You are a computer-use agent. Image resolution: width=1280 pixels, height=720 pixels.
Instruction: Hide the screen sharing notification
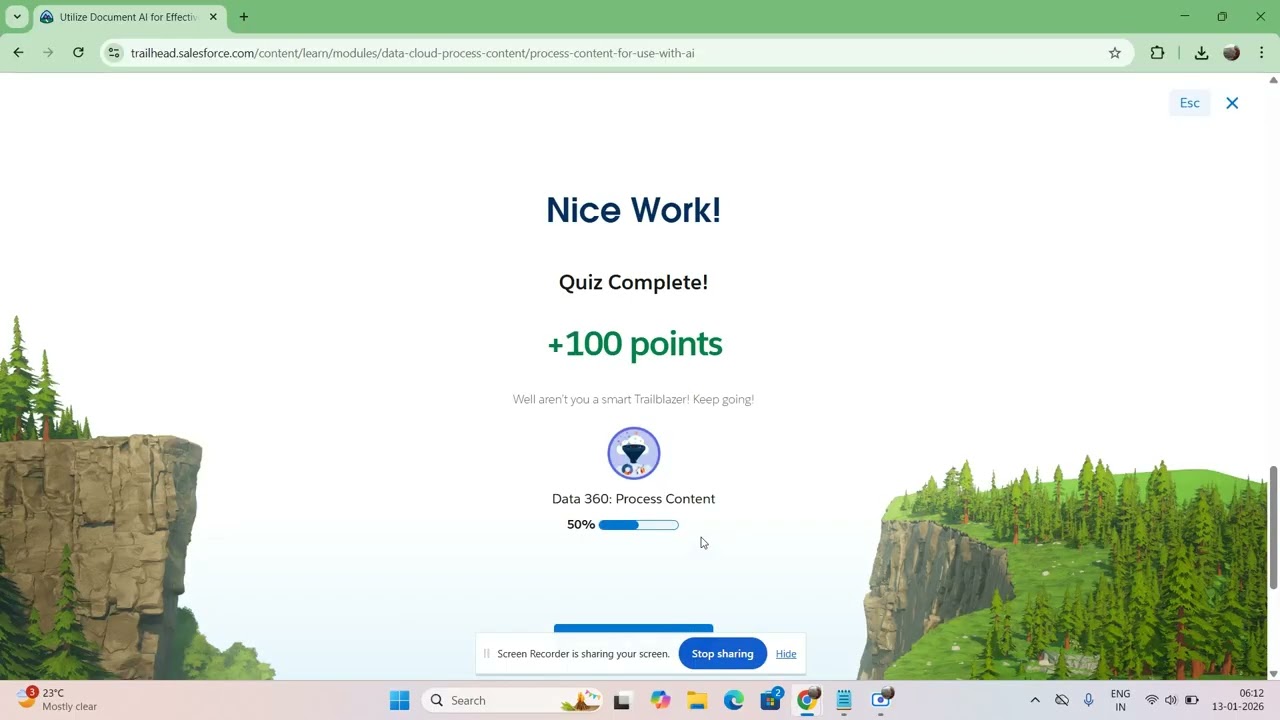[x=786, y=654]
